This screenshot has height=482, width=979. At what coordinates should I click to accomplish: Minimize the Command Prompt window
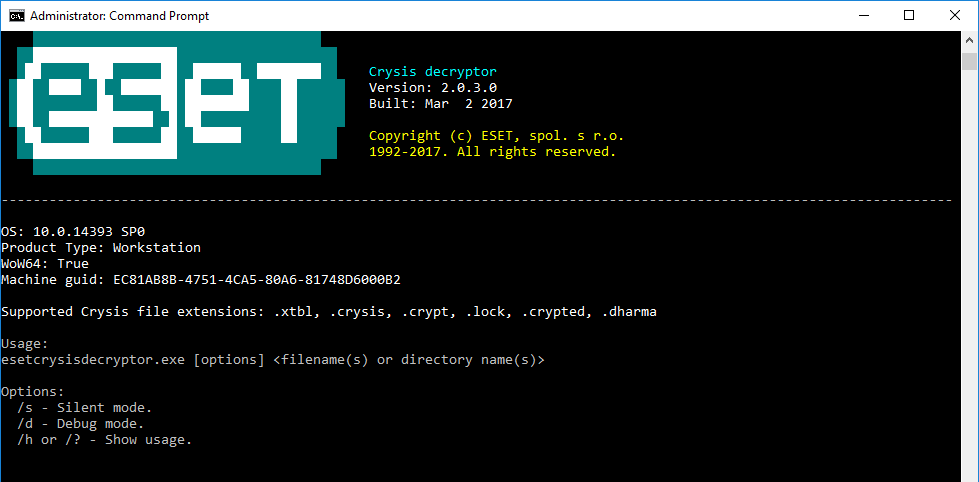pyautogui.click(x=863, y=16)
